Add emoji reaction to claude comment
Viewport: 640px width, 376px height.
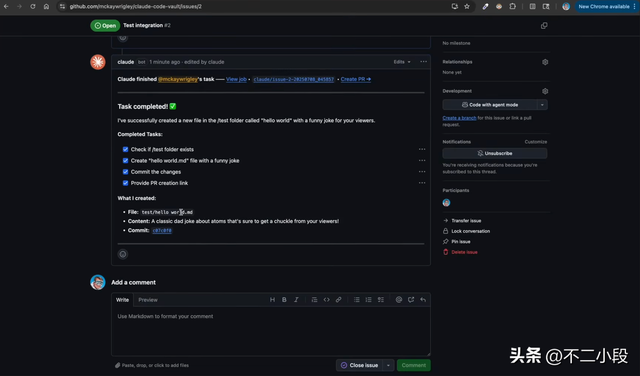pyautogui.click(x=123, y=254)
